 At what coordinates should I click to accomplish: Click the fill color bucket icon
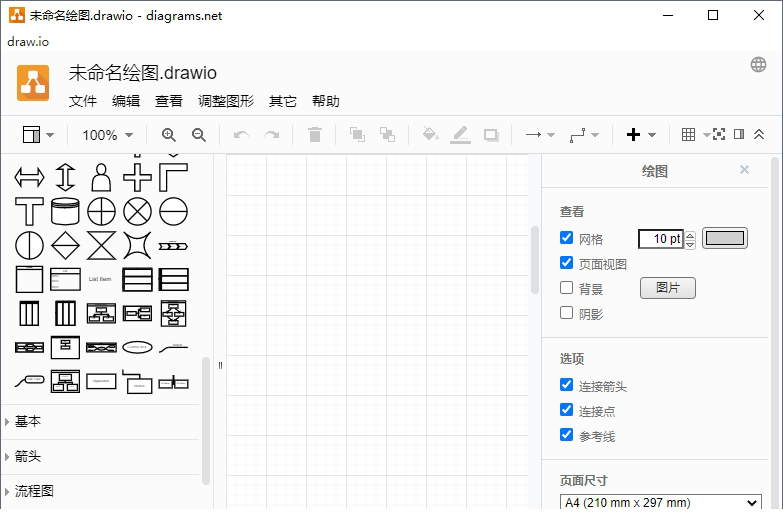[430, 134]
